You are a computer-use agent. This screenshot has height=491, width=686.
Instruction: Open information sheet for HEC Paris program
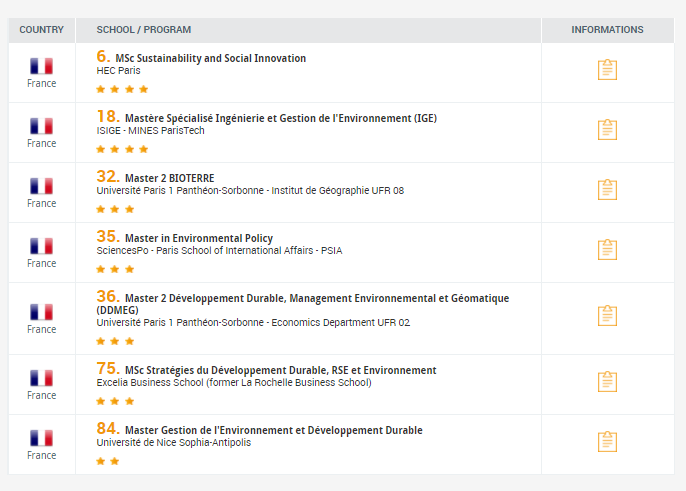click(x=607, y=70)
